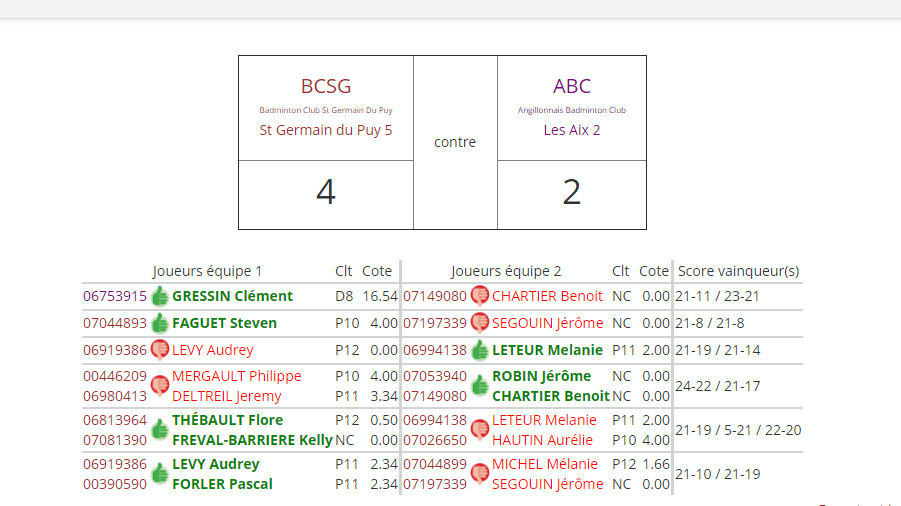
Task: Click the 24-22 / 21-17 score cell
Action: pos(717,386)
